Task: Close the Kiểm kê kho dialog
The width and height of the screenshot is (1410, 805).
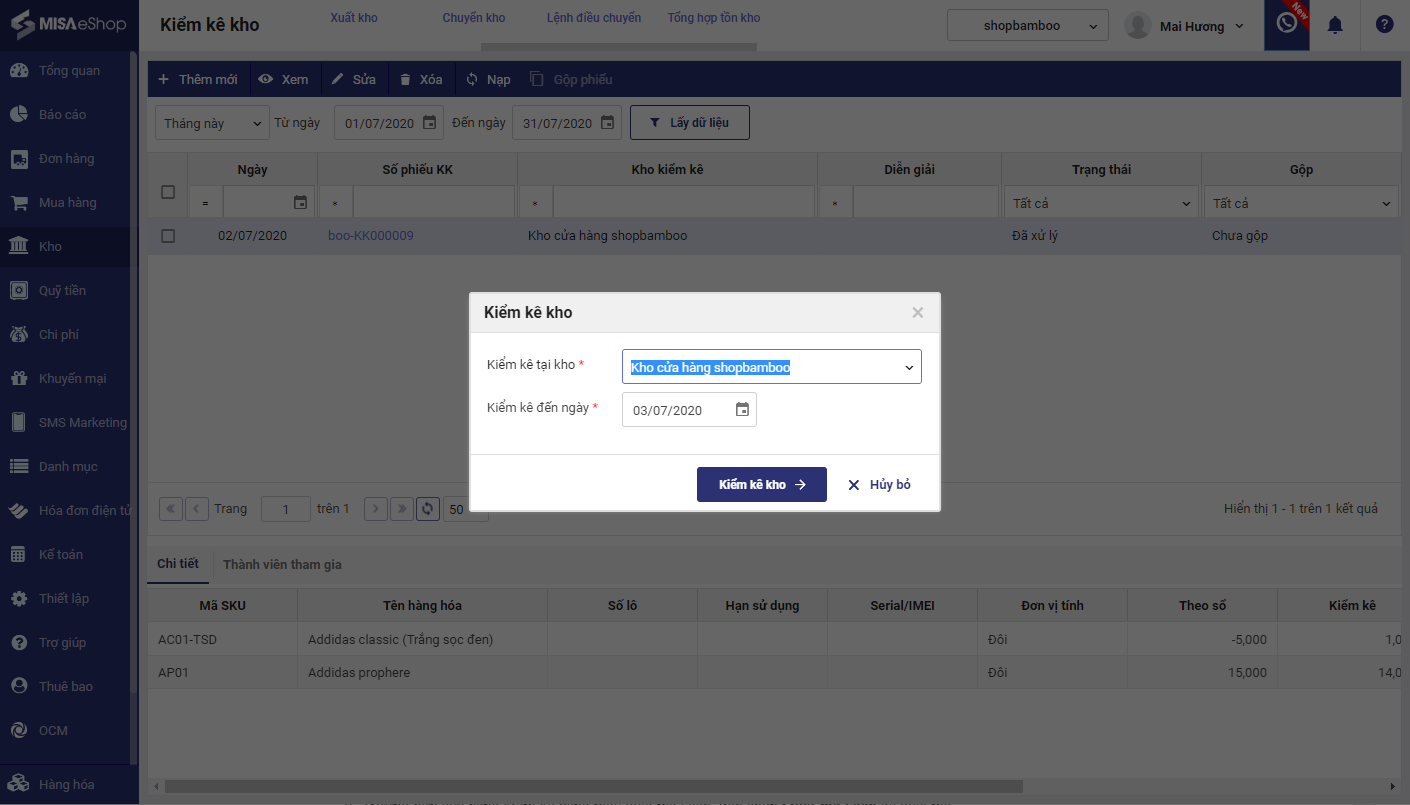Action: (x=917, y=313)
